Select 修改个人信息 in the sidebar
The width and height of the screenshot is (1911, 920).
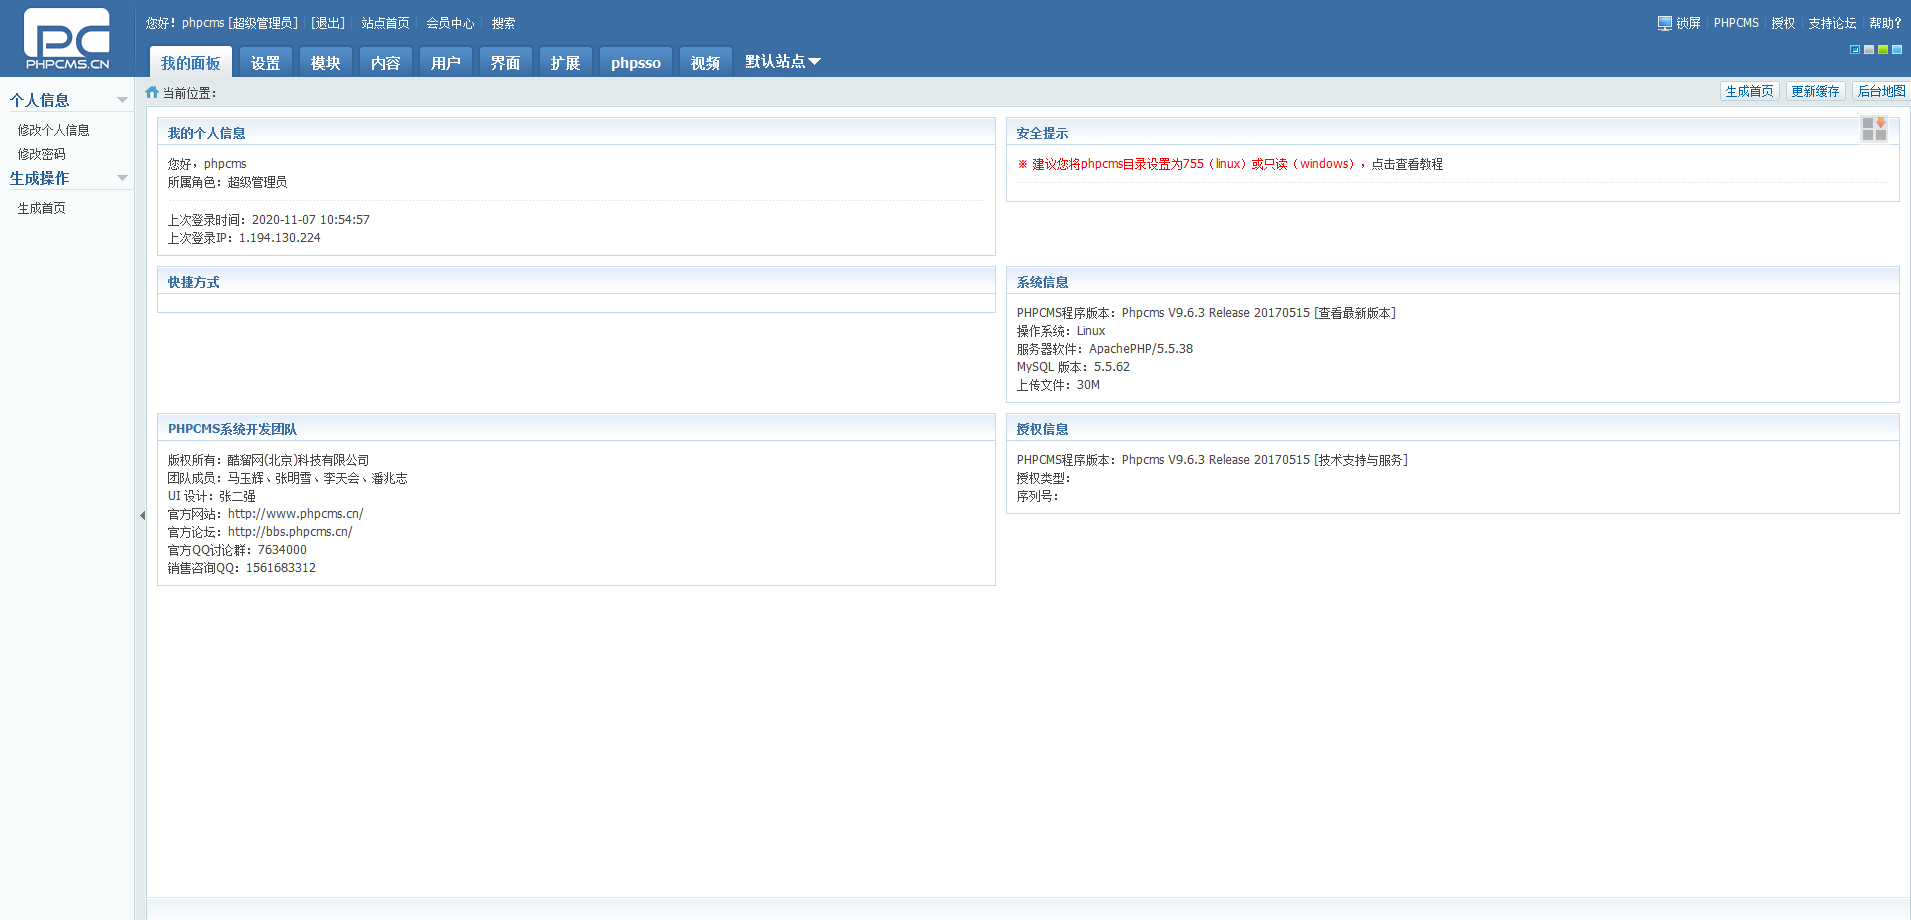tap(54, 130)
